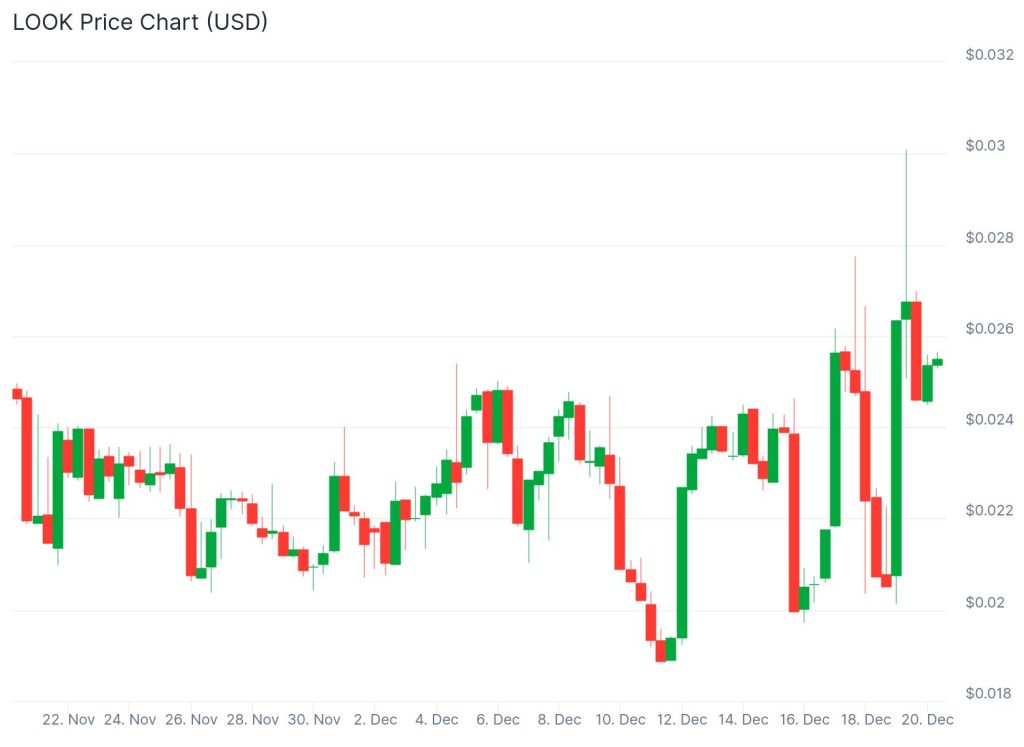Select the $0.03 price axis label
This screenshot has height=747, width=1024.
(x=985, y=146)
